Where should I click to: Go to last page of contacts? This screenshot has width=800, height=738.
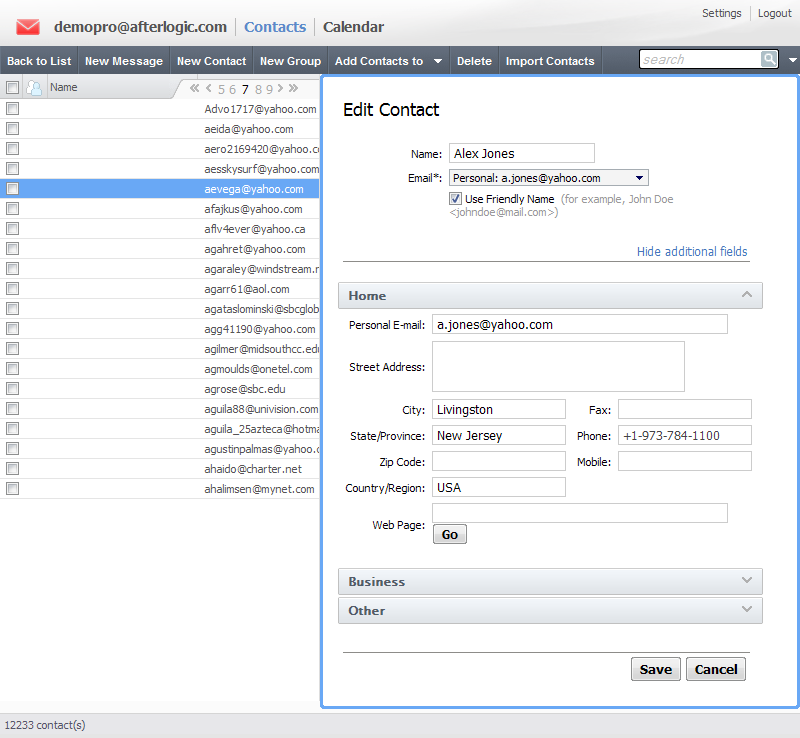click(293, 89)
